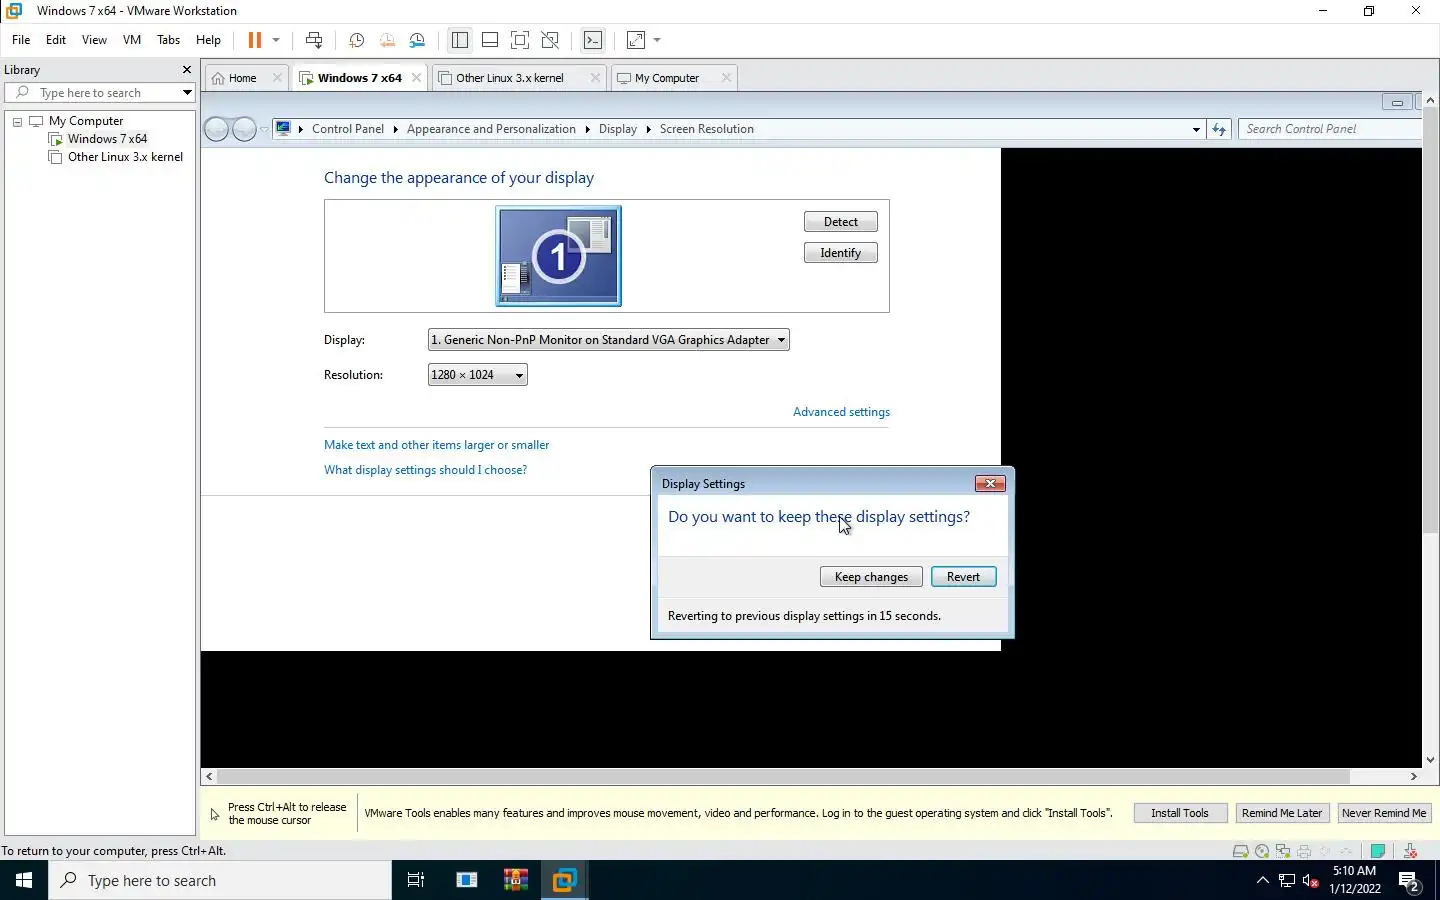The image size is (1440, 900).
Task: Open the power options arrow beside pause
Action: (276, 40)
